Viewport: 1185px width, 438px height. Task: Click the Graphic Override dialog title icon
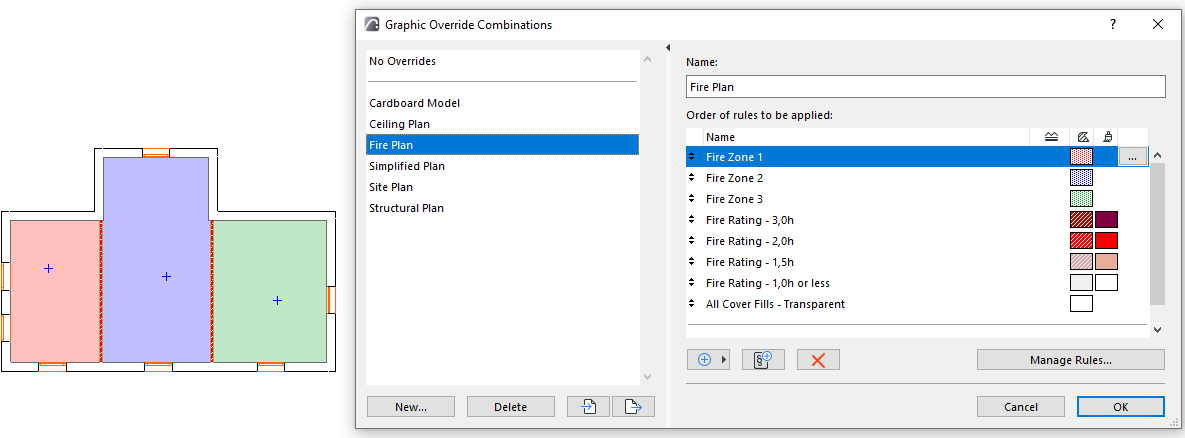(x=373, y=25)
